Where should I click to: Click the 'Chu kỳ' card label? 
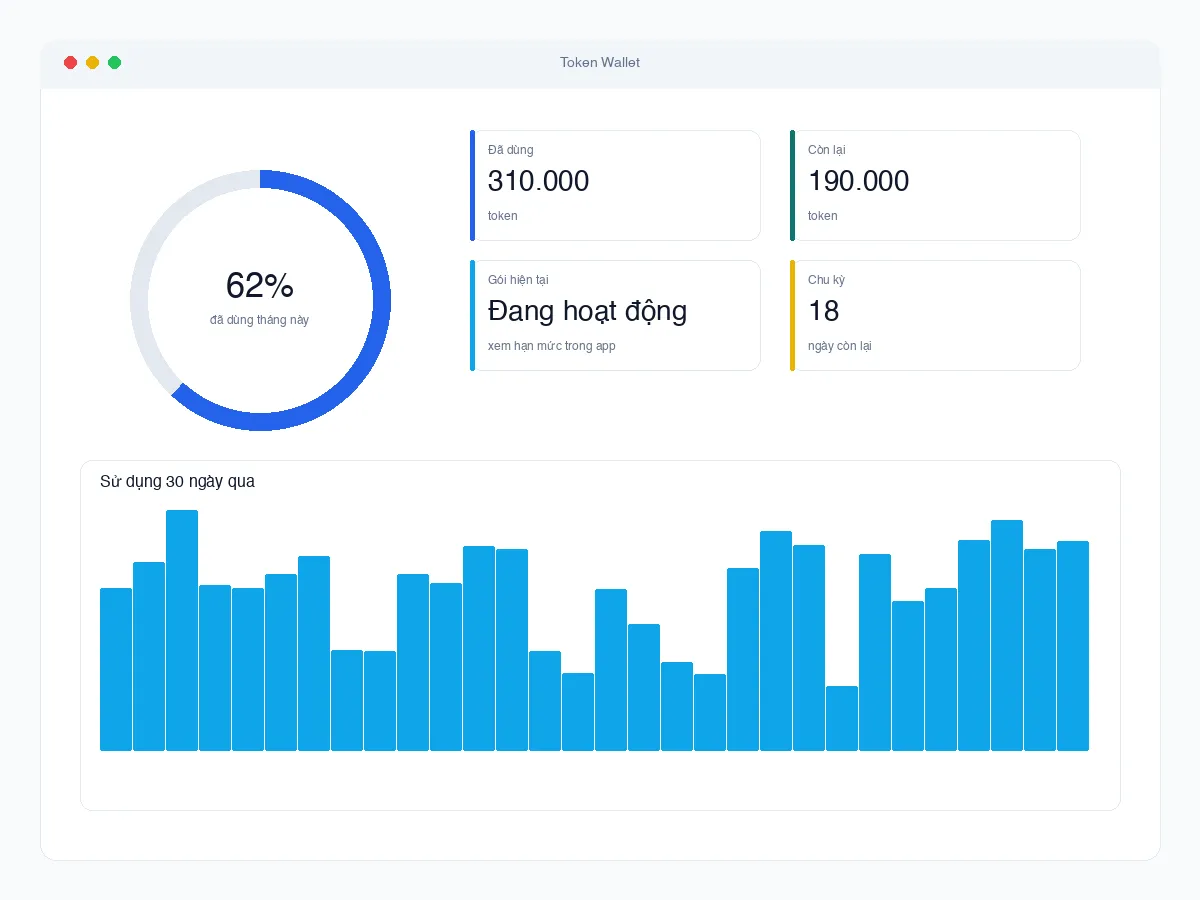[x=826, y=280]
